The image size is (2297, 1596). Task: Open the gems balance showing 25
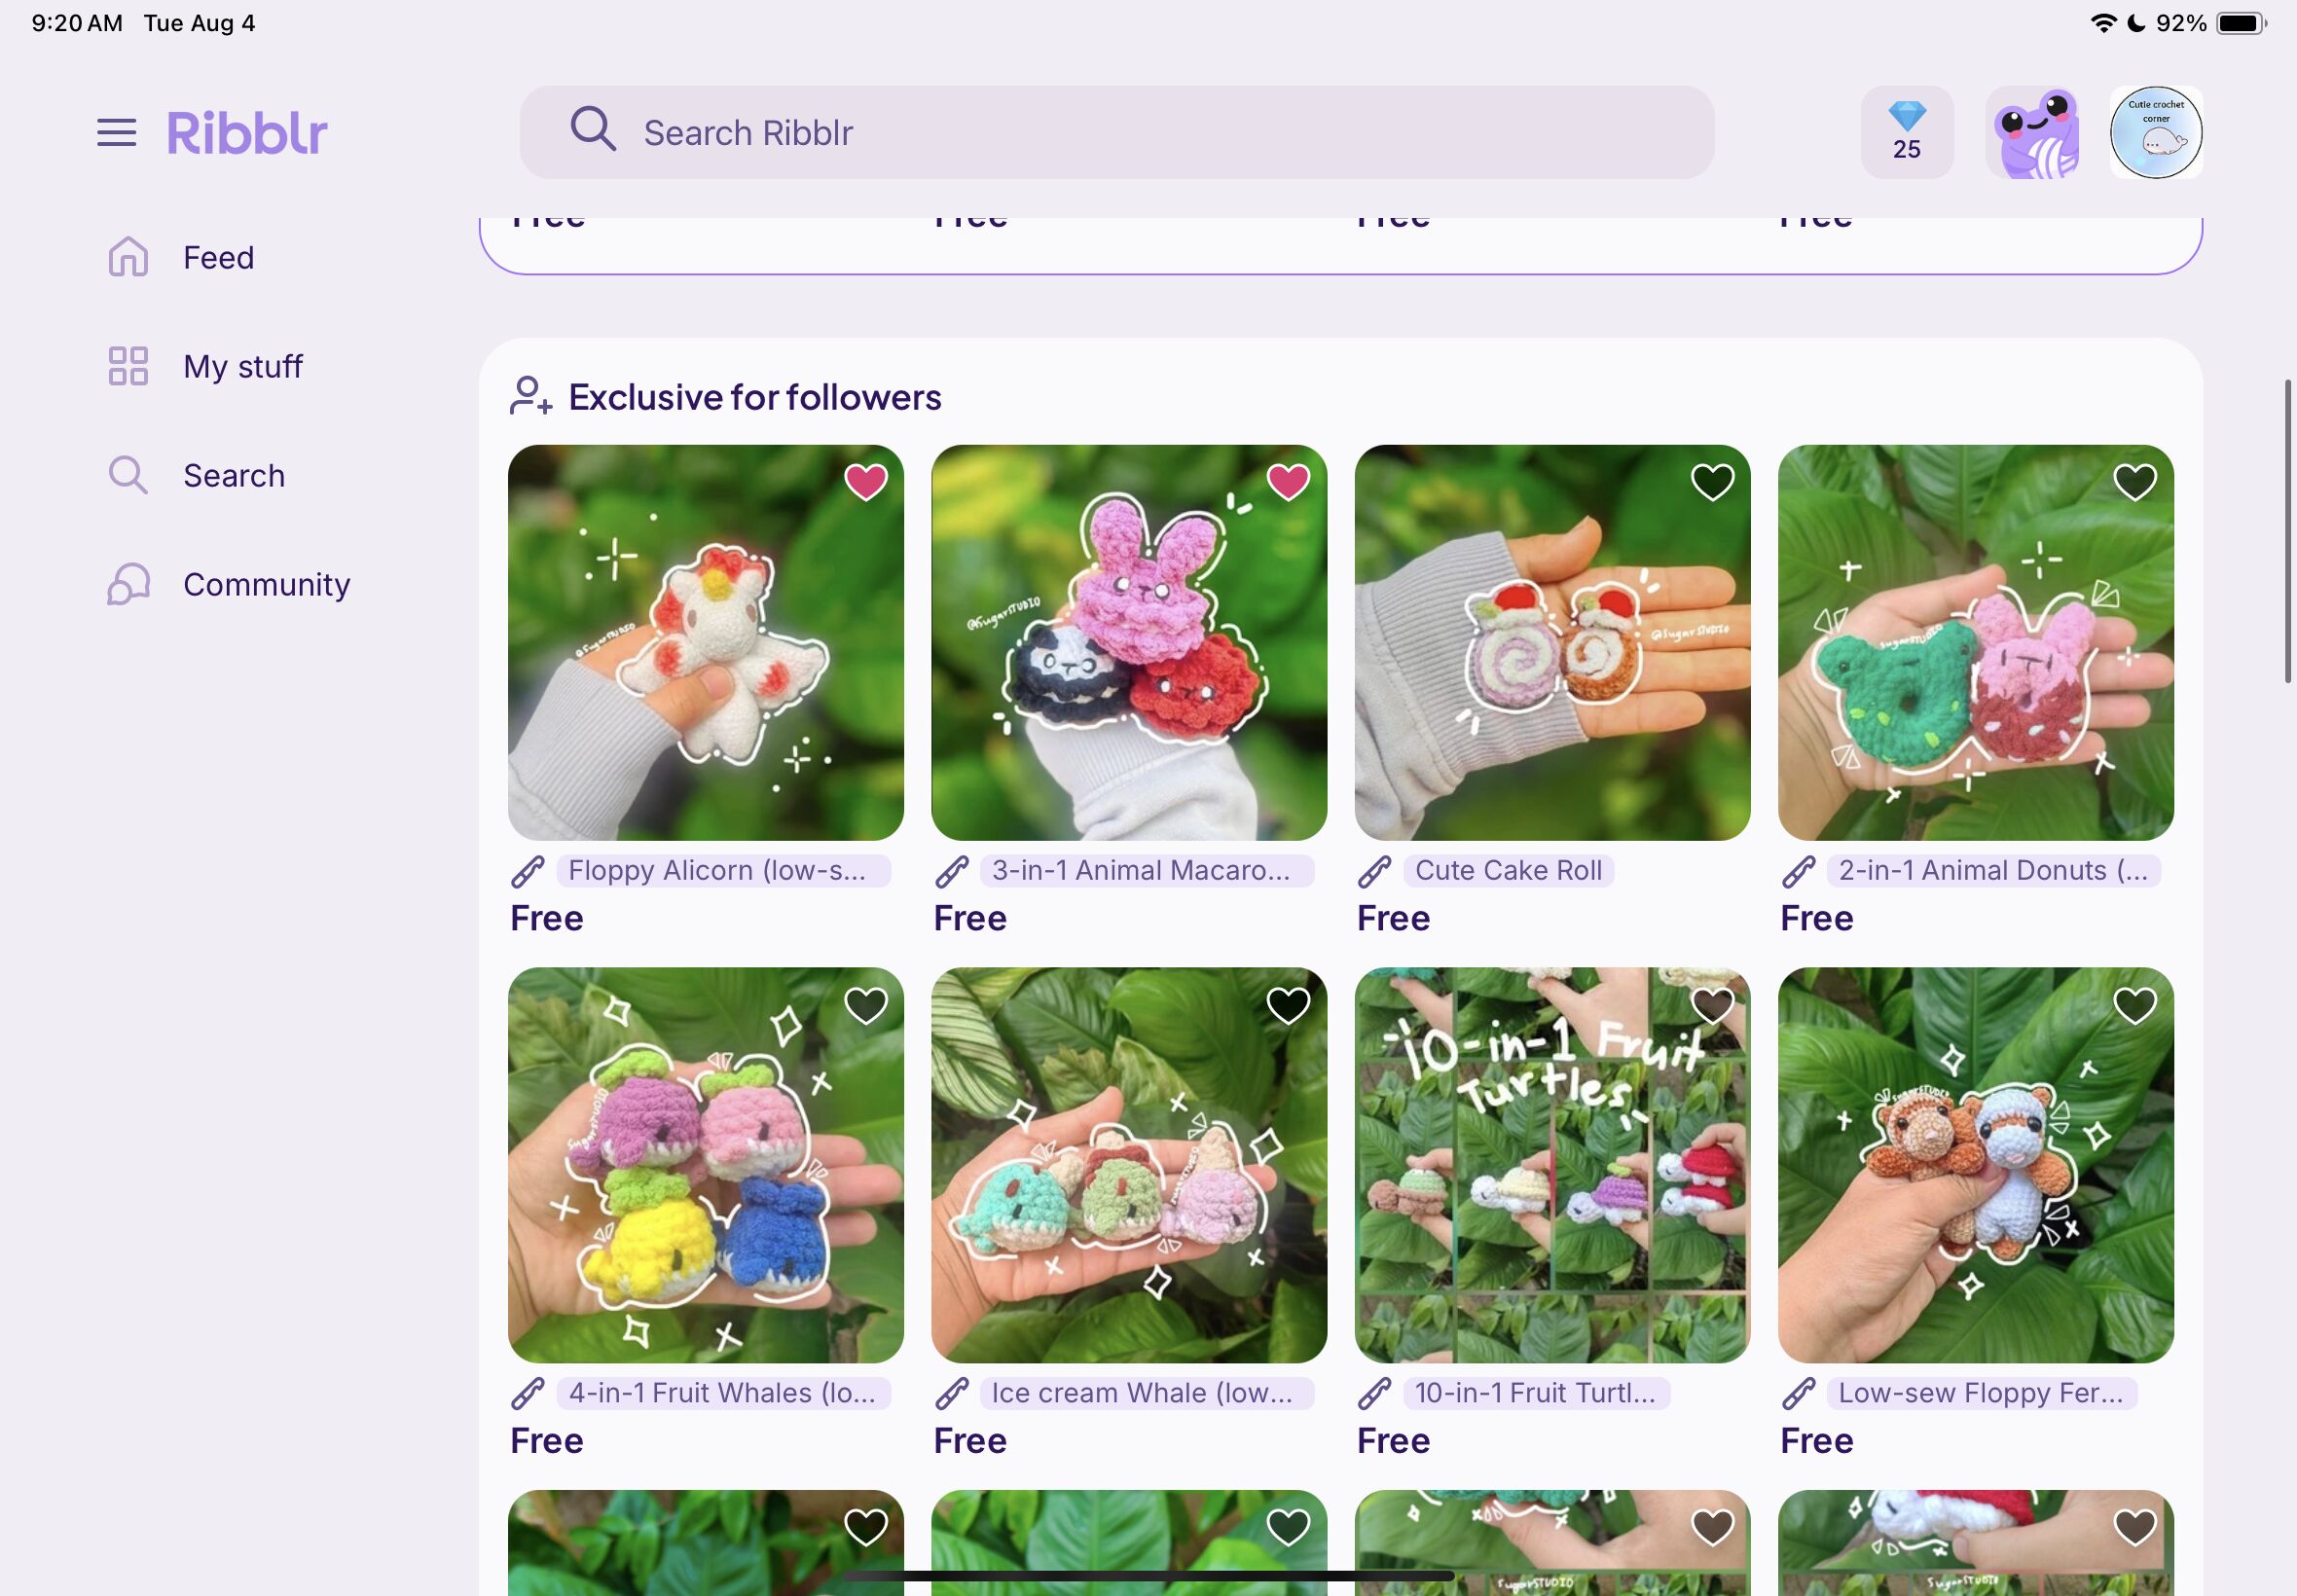1907,132
